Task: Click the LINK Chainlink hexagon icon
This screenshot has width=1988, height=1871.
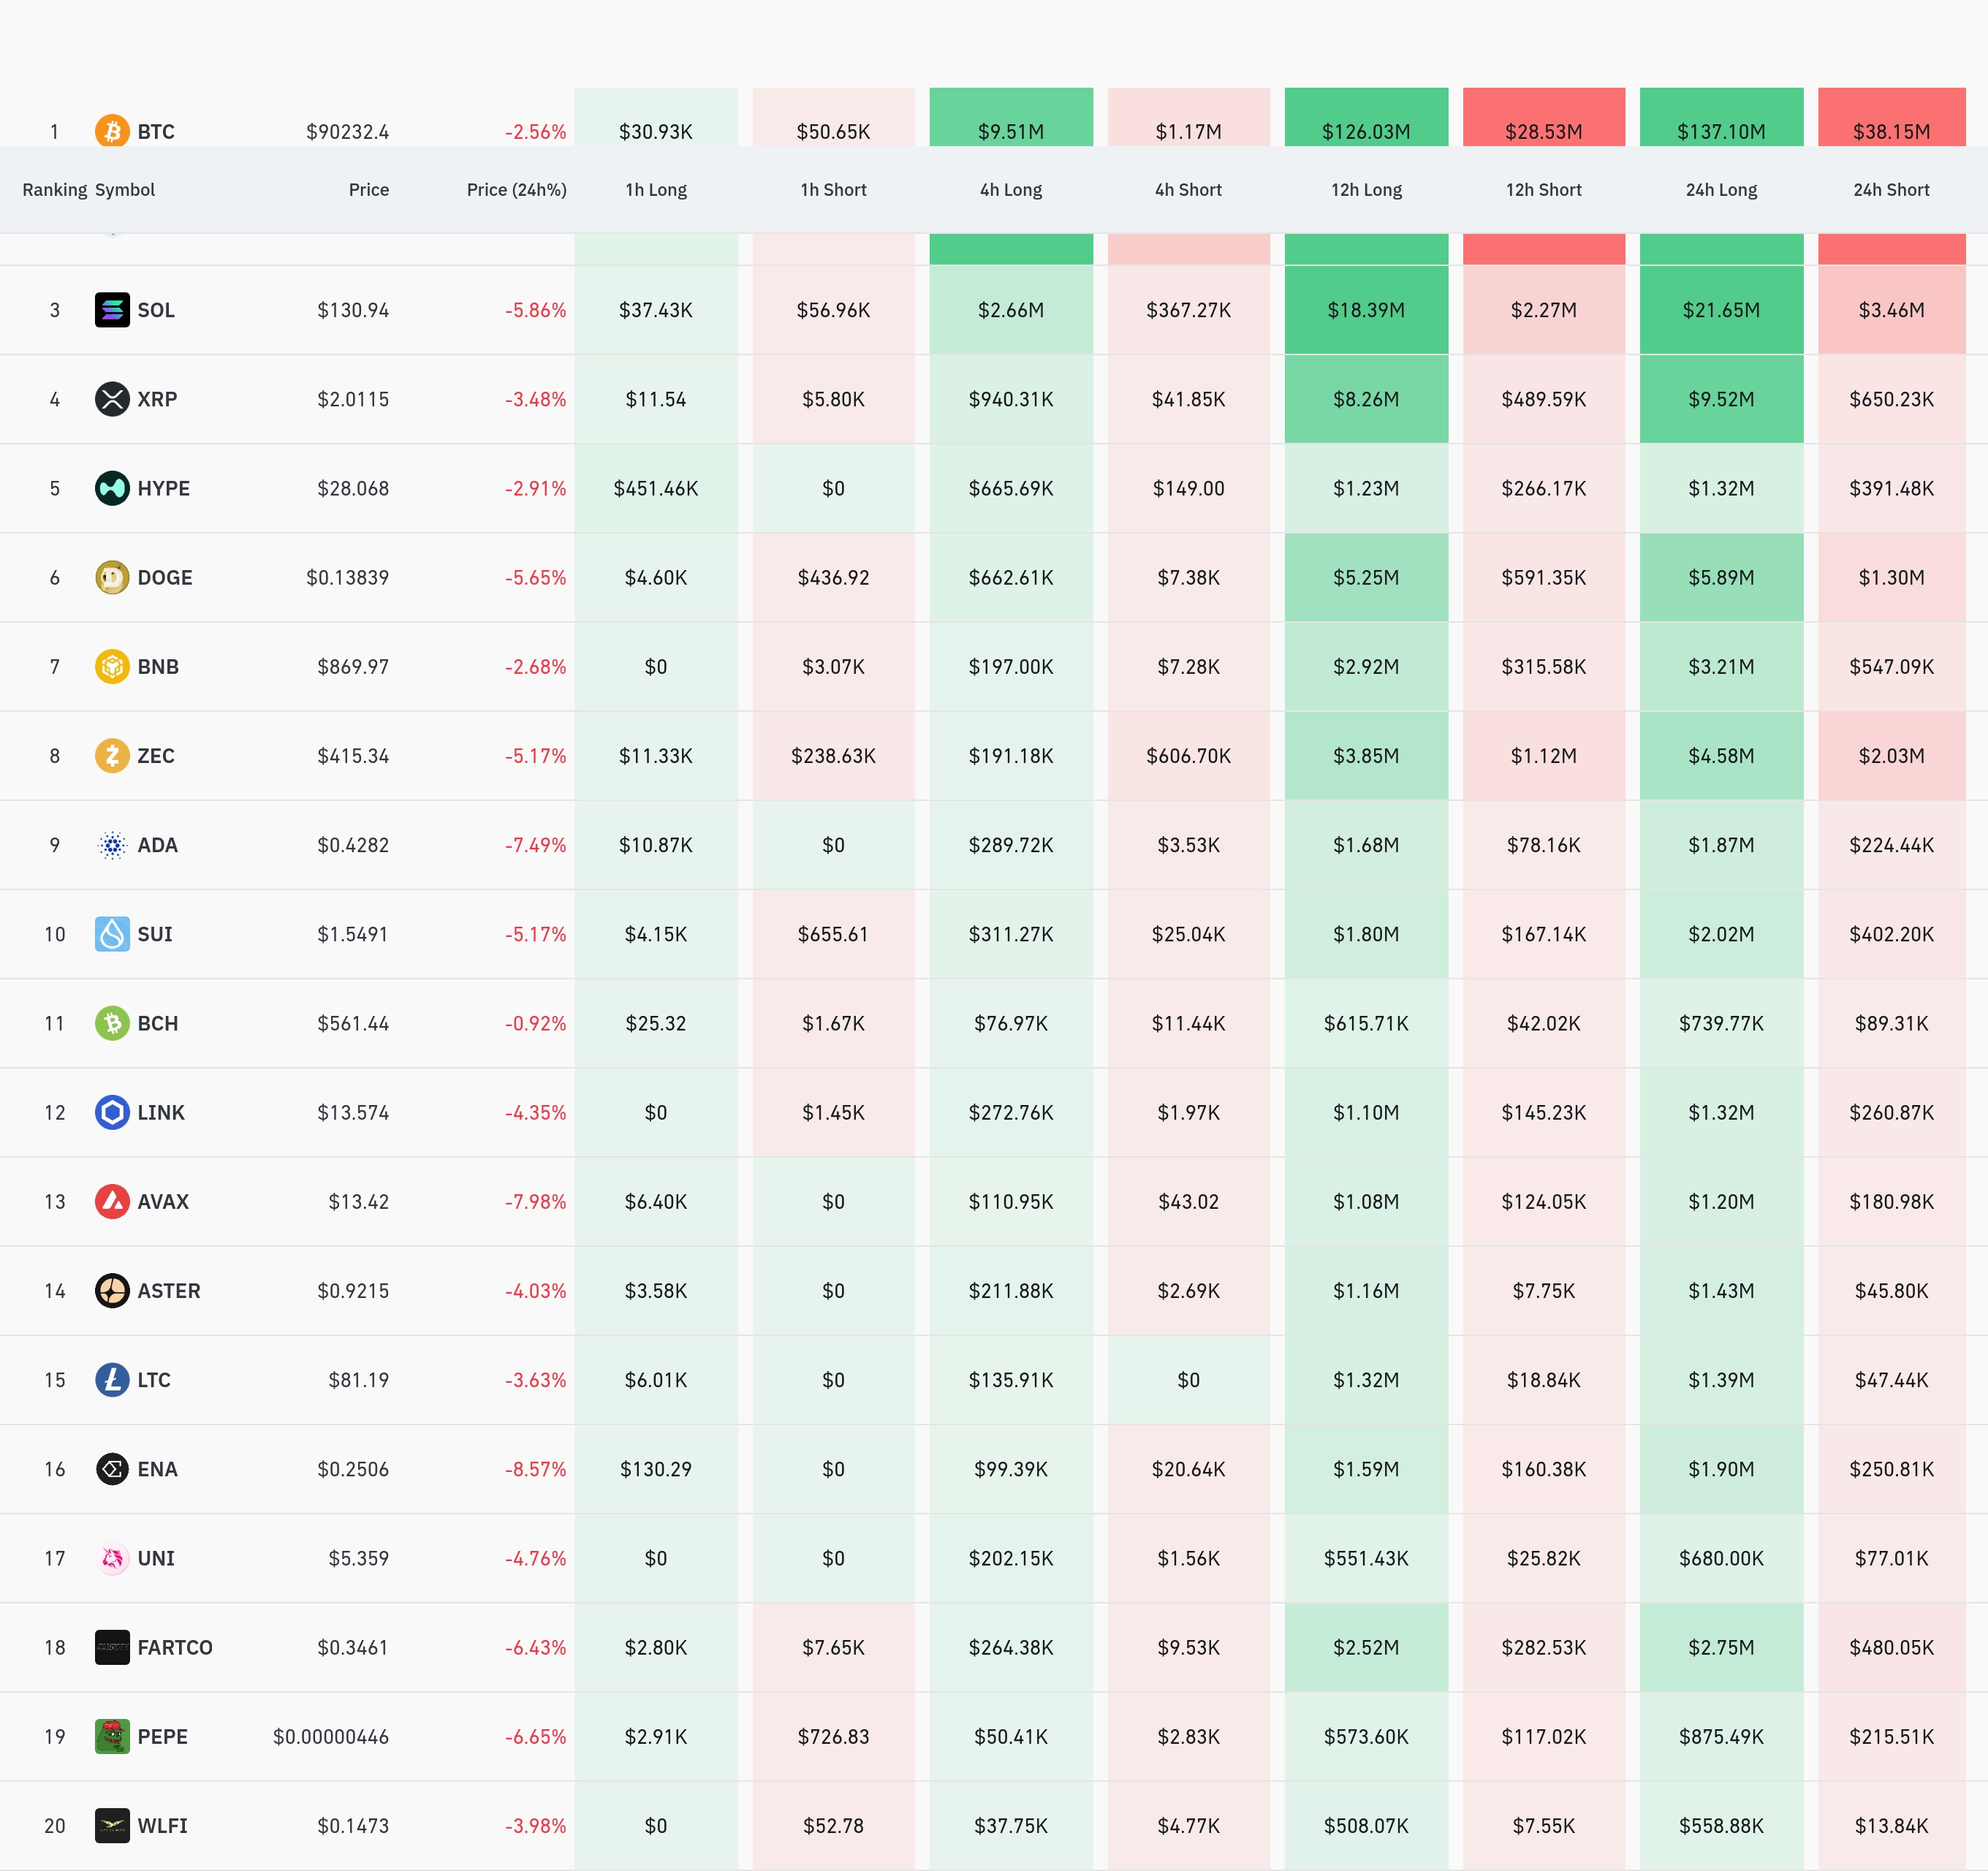Action: click(x=112, y=1112)
